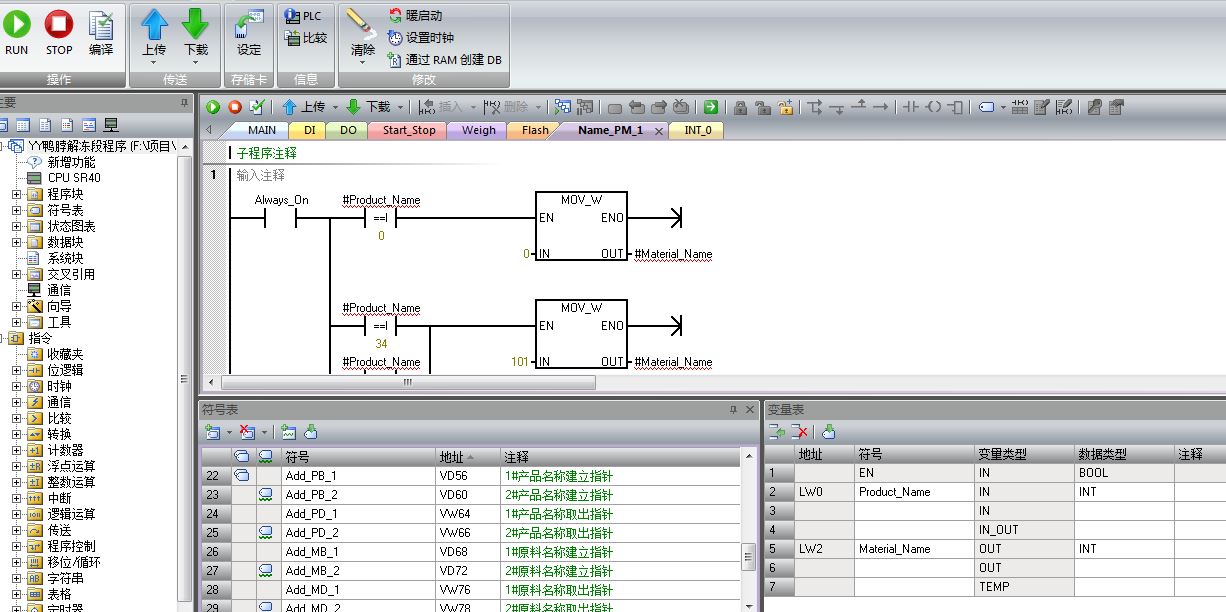Click the insert contact icon in editor toolbar
Screen dimensions: 1226x612
pyautogui.click(x=909, y=107)
